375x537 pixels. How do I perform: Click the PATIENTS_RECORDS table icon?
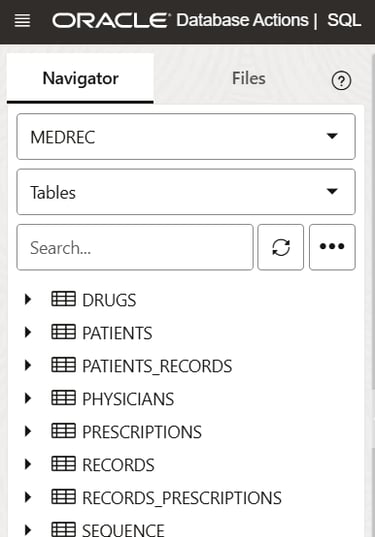(x=63, y=365)
